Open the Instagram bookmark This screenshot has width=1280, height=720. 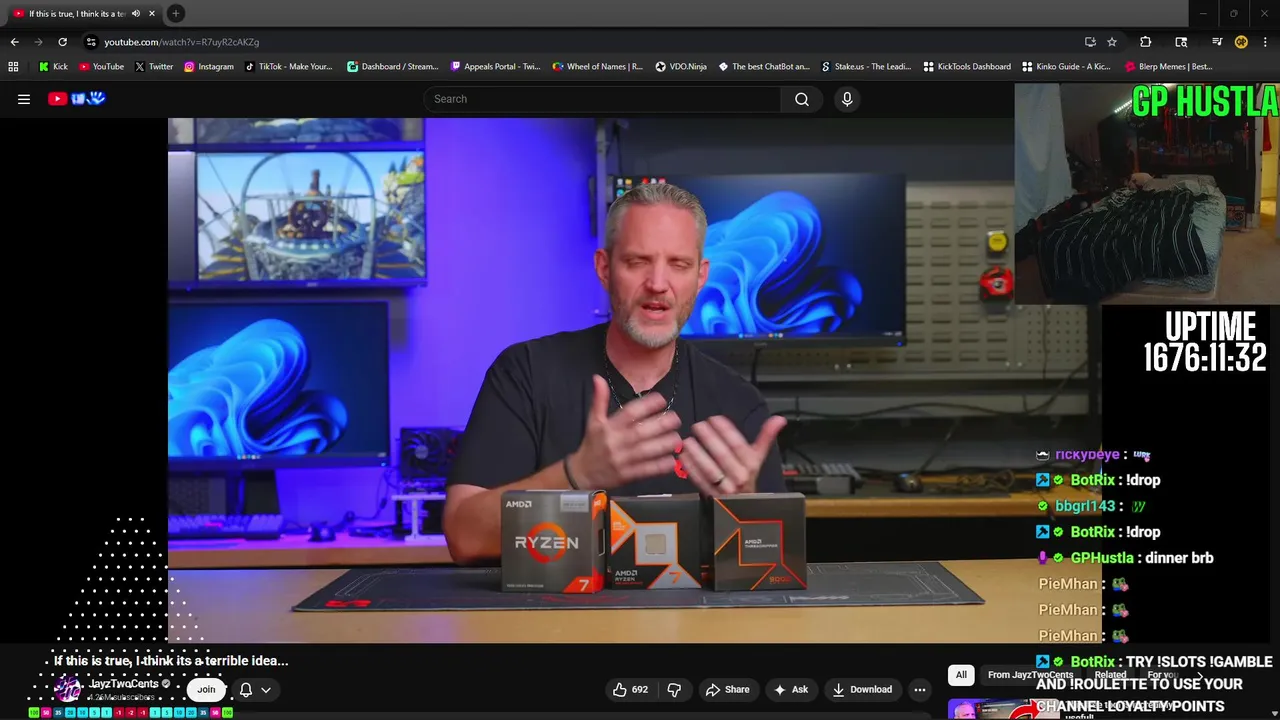coord(208,67)
